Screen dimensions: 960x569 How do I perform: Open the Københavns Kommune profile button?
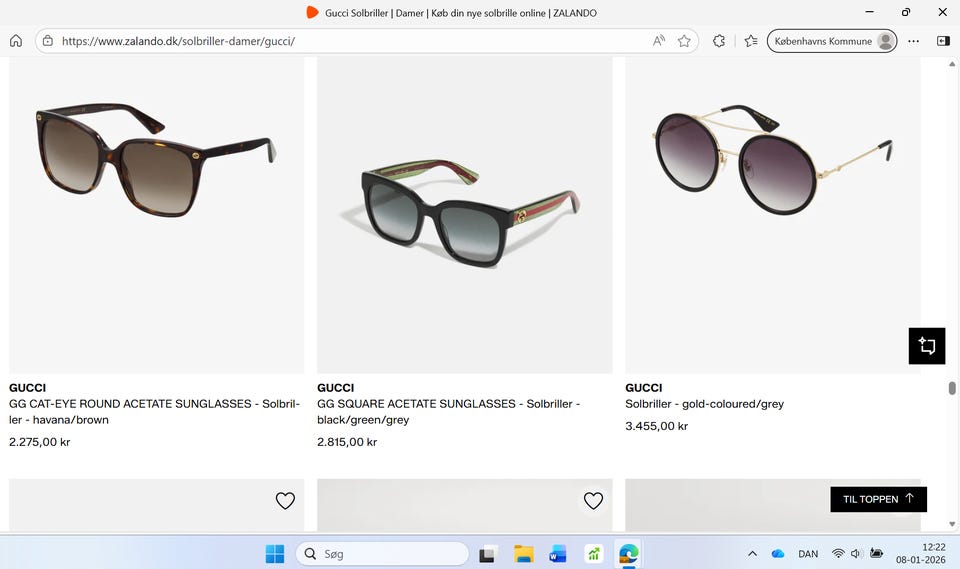[832, 41]
